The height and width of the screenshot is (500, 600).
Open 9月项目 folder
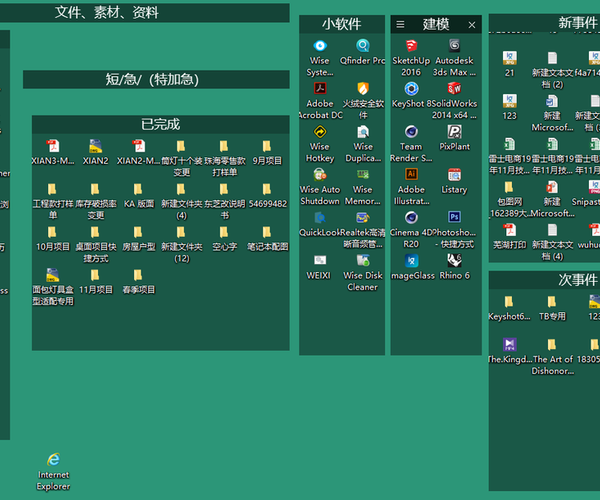click(267, 146)
